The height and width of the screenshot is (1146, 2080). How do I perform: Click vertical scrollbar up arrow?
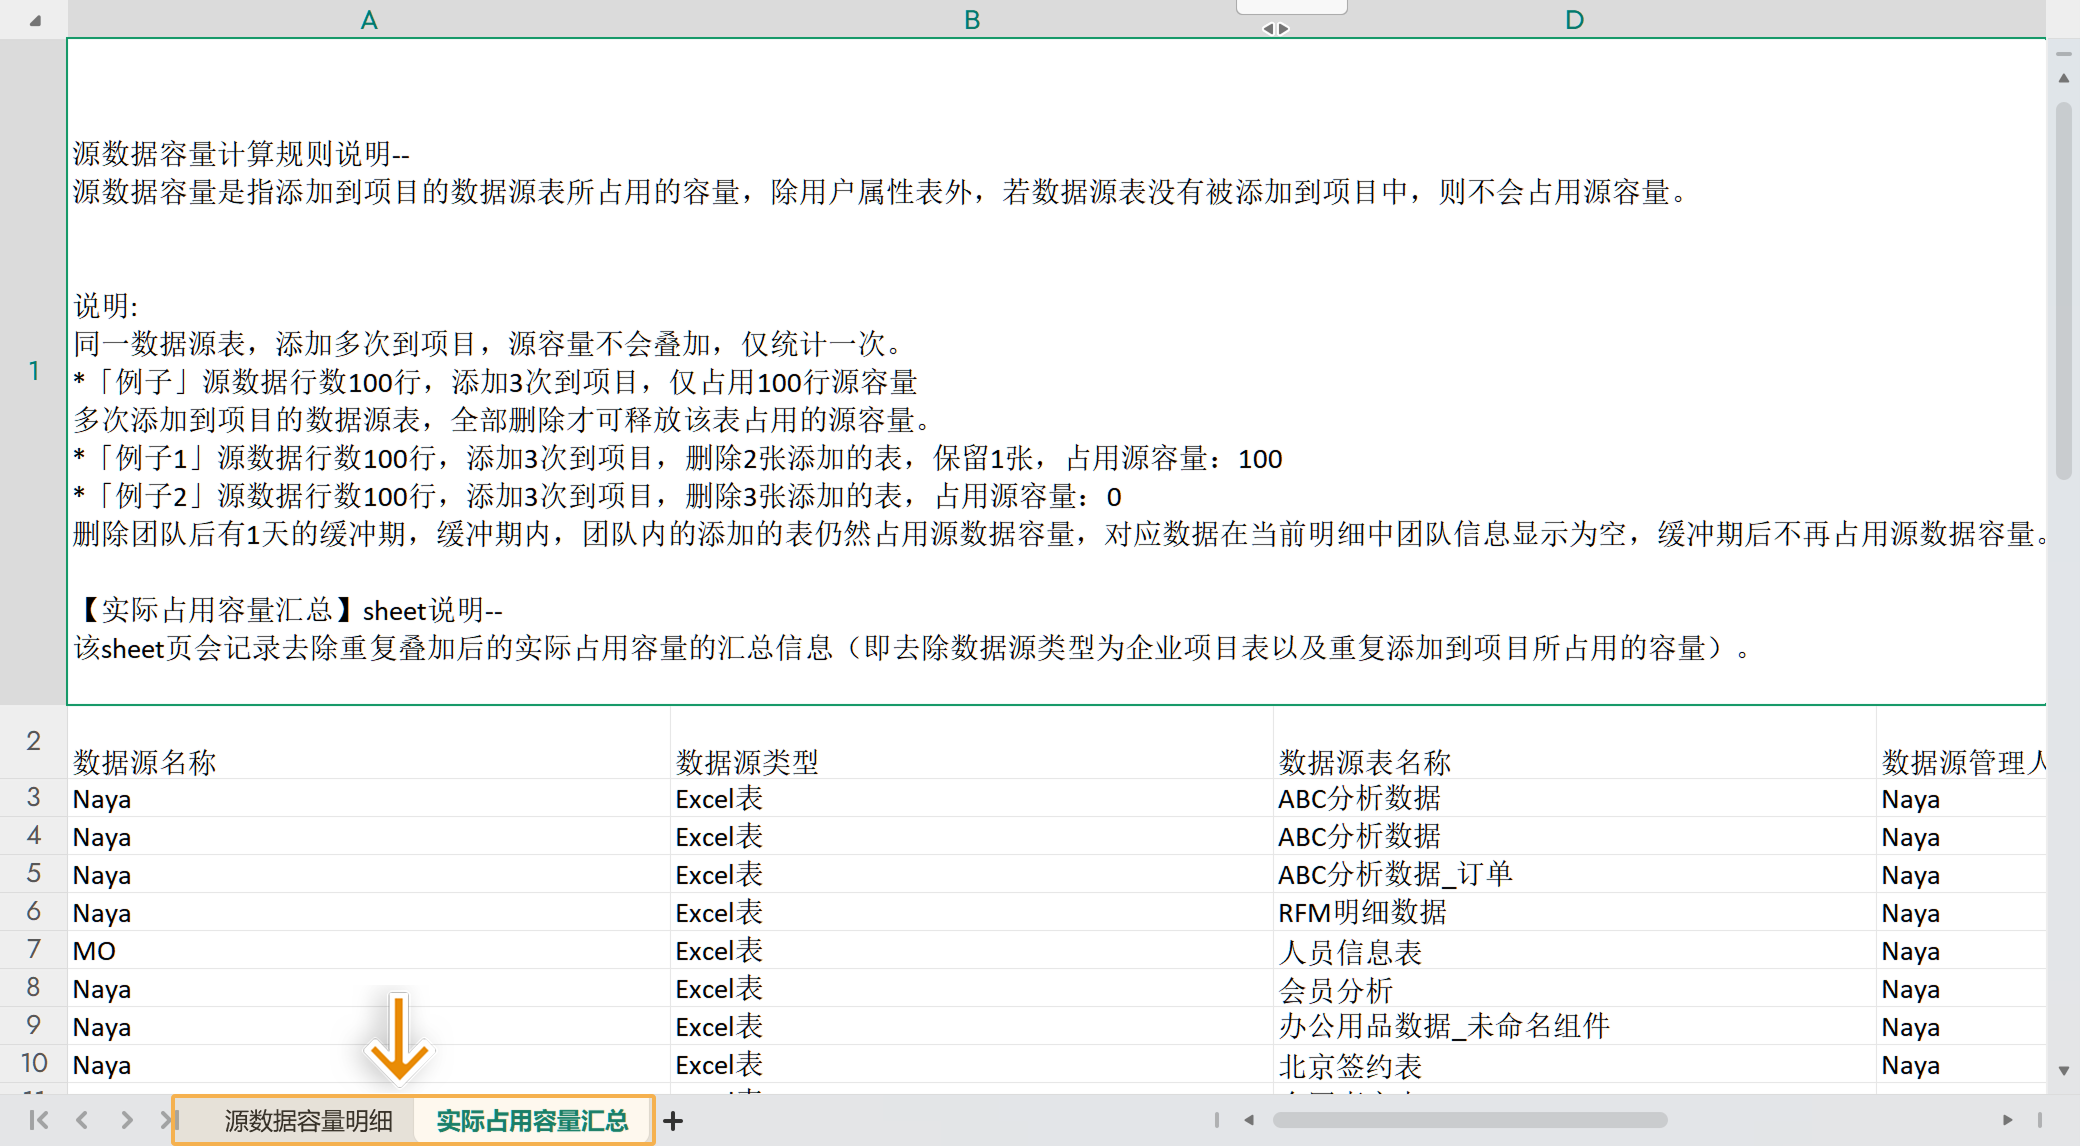pyautogui.click(x=2064, y=78)
